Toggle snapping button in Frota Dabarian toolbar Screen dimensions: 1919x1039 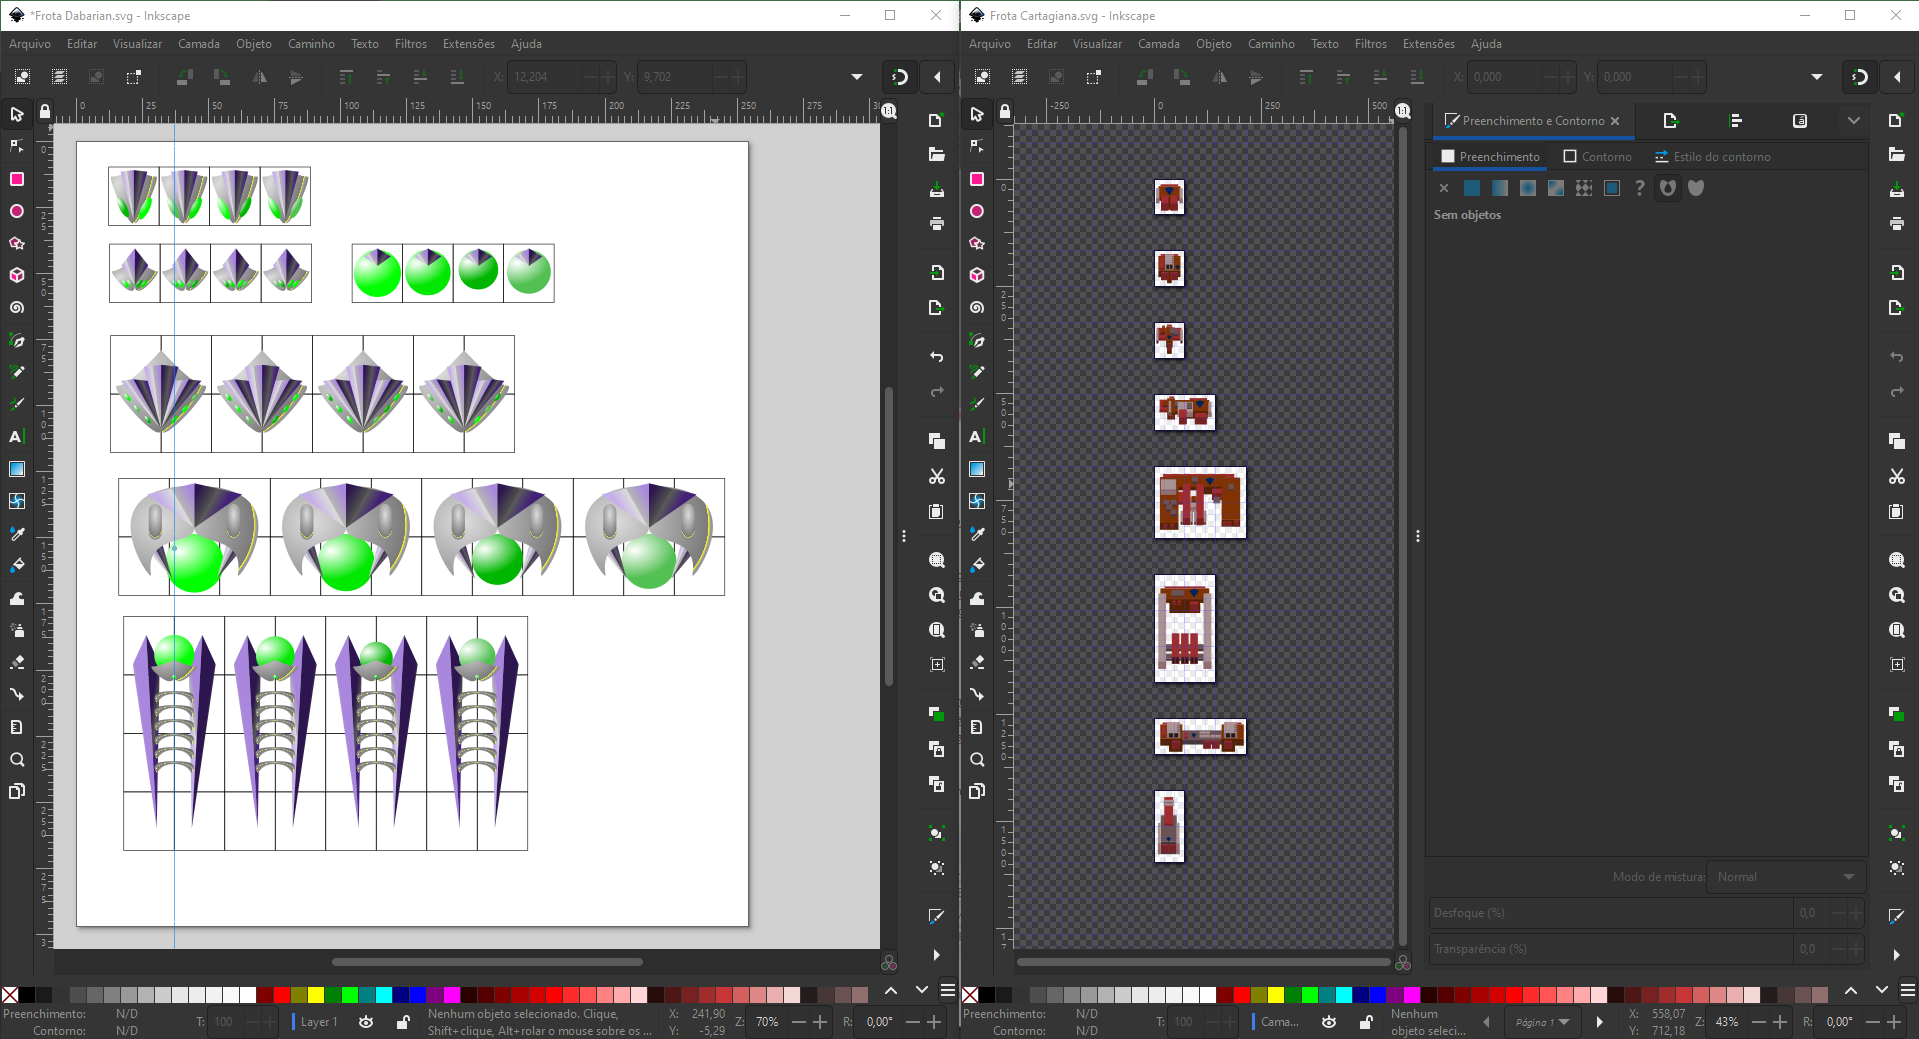[x=899, y=77]
